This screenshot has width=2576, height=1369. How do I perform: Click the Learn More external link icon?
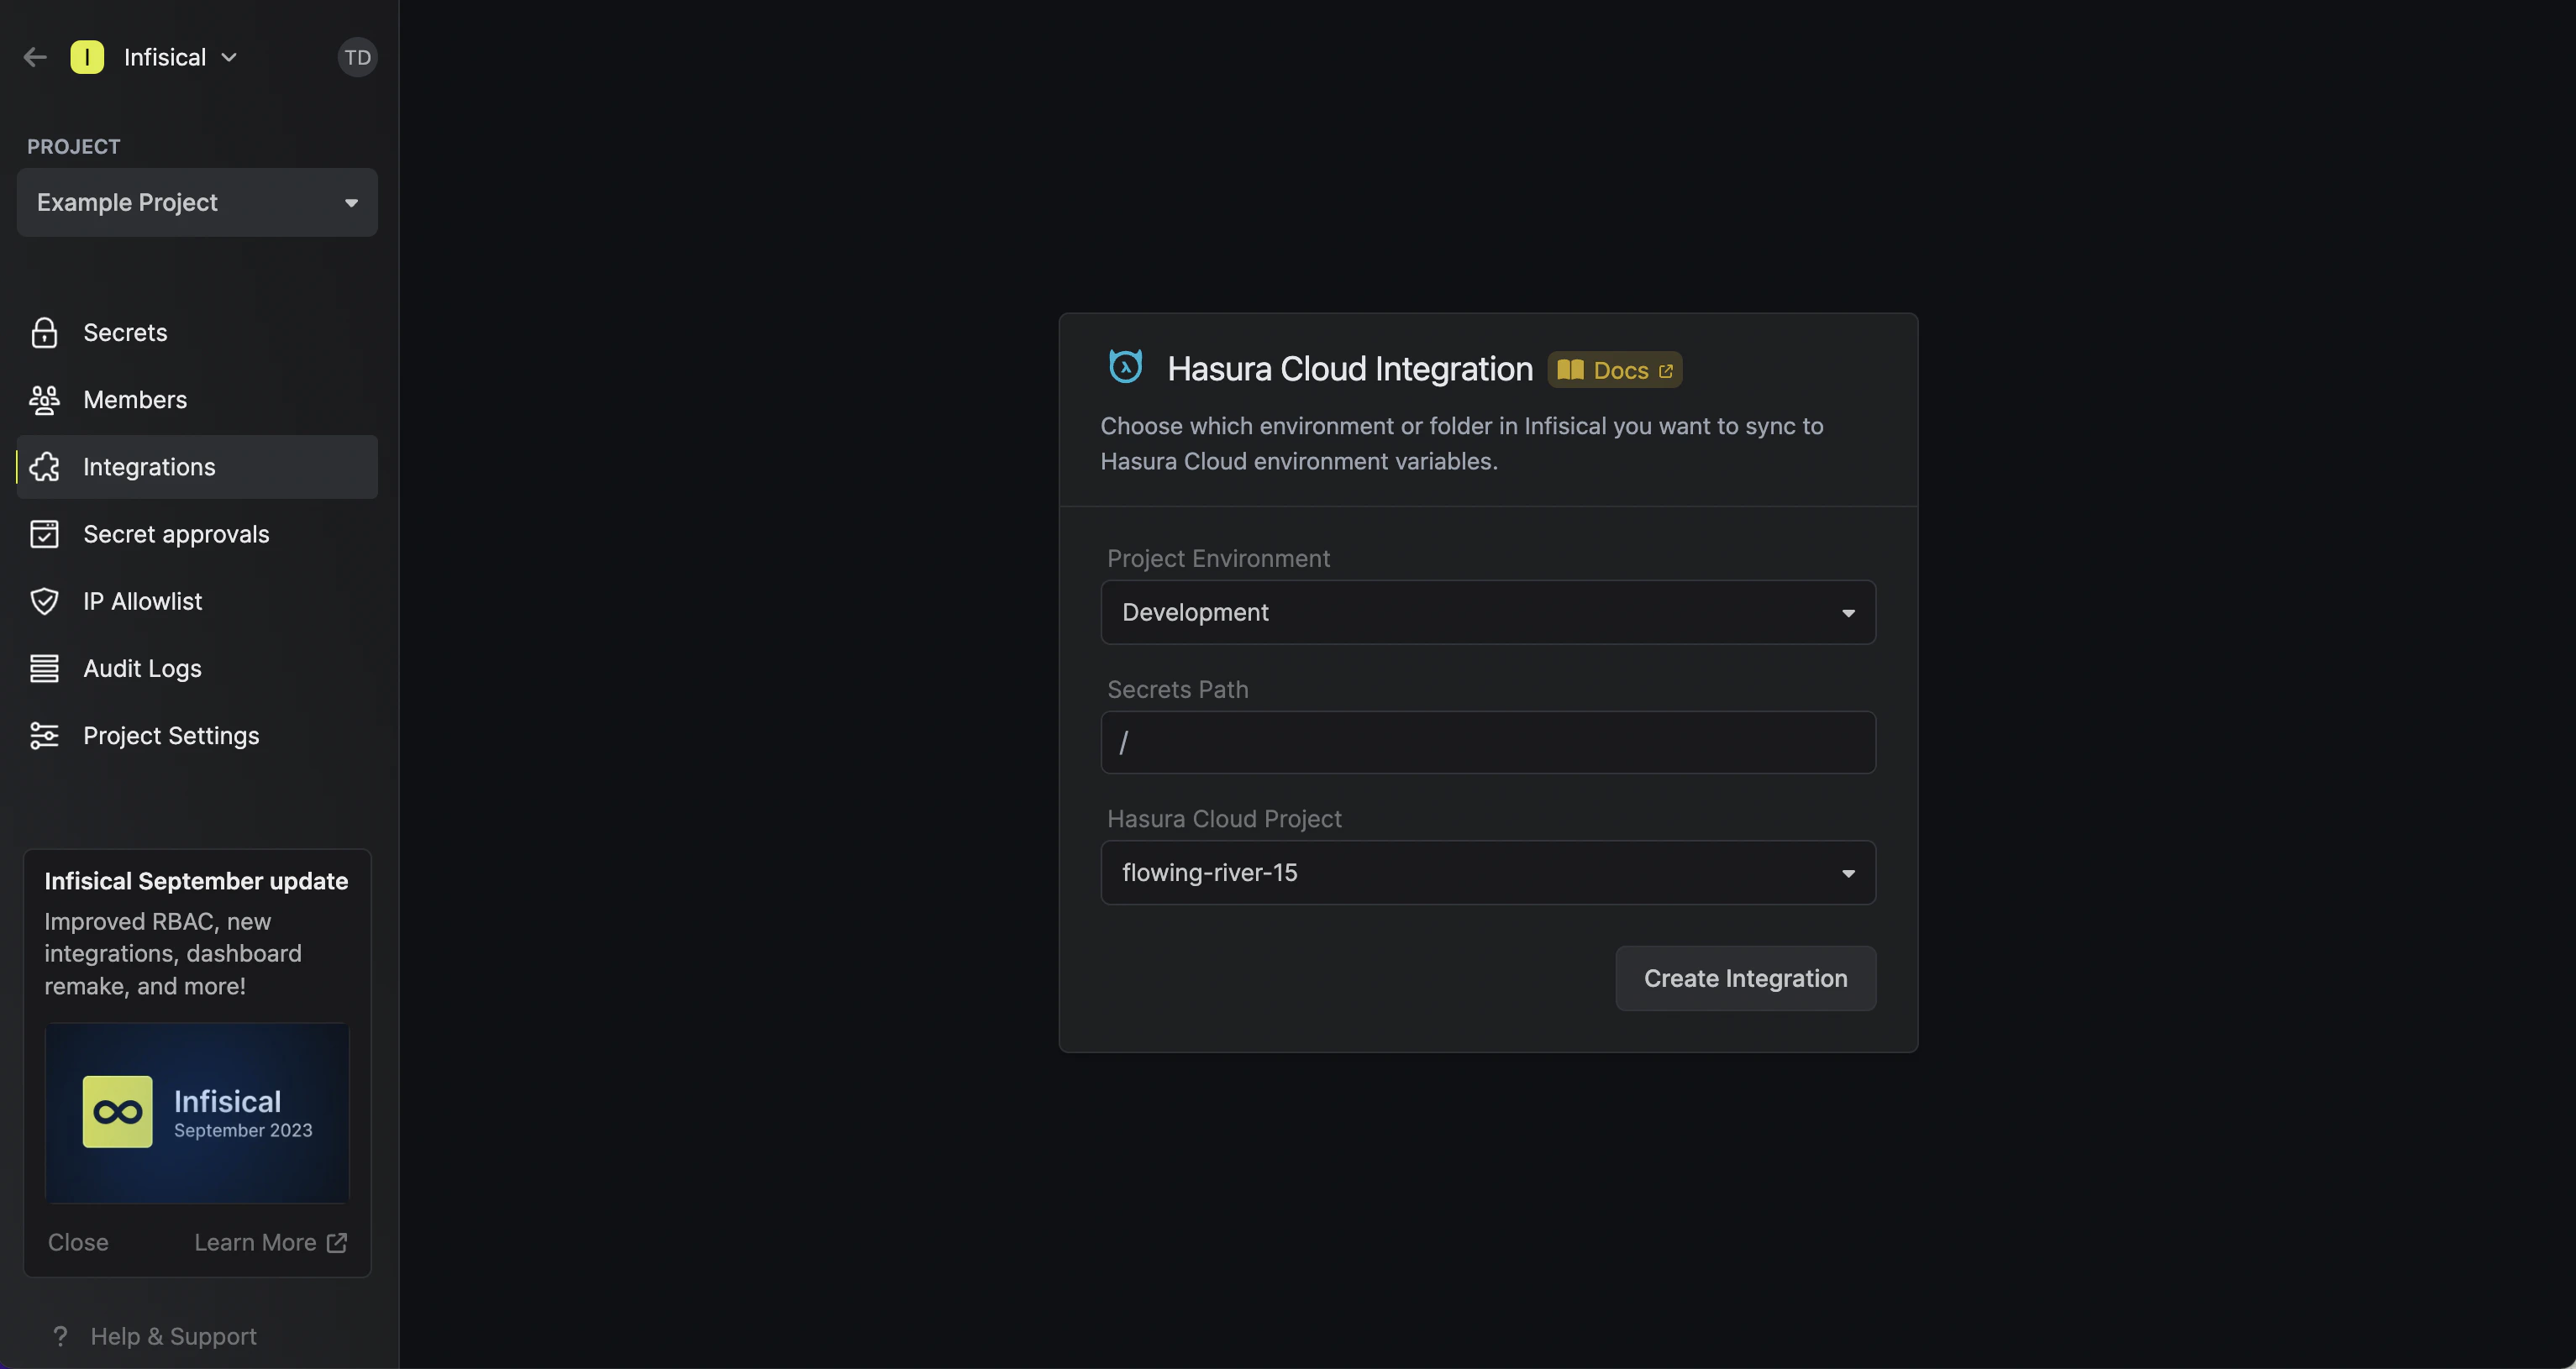337,1242
